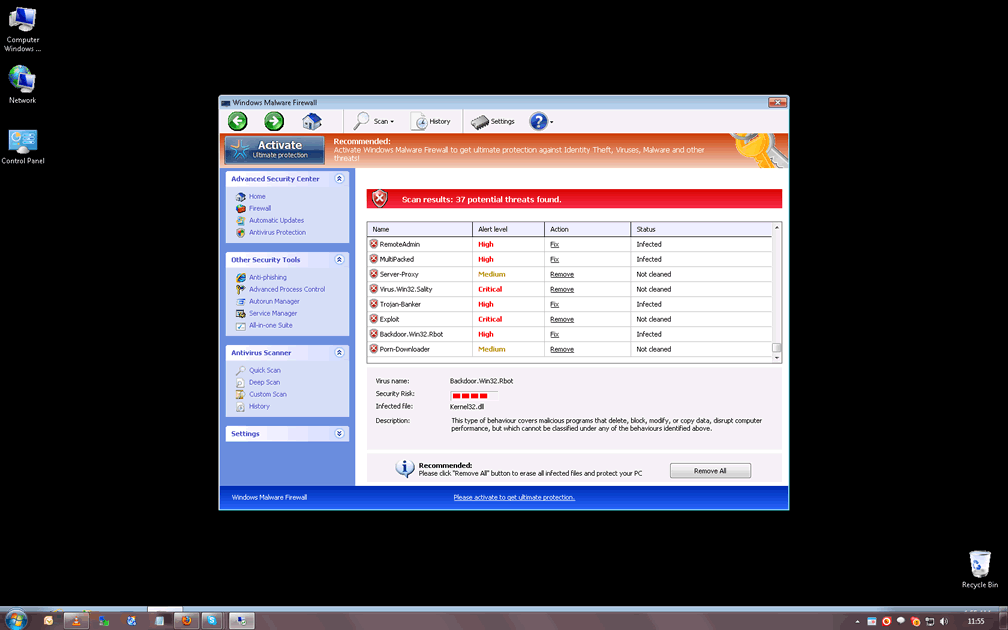Viewport: 1008px width, 630px height.
Task: Open Settings from the toolbar
Action: (x=493, y=121)
